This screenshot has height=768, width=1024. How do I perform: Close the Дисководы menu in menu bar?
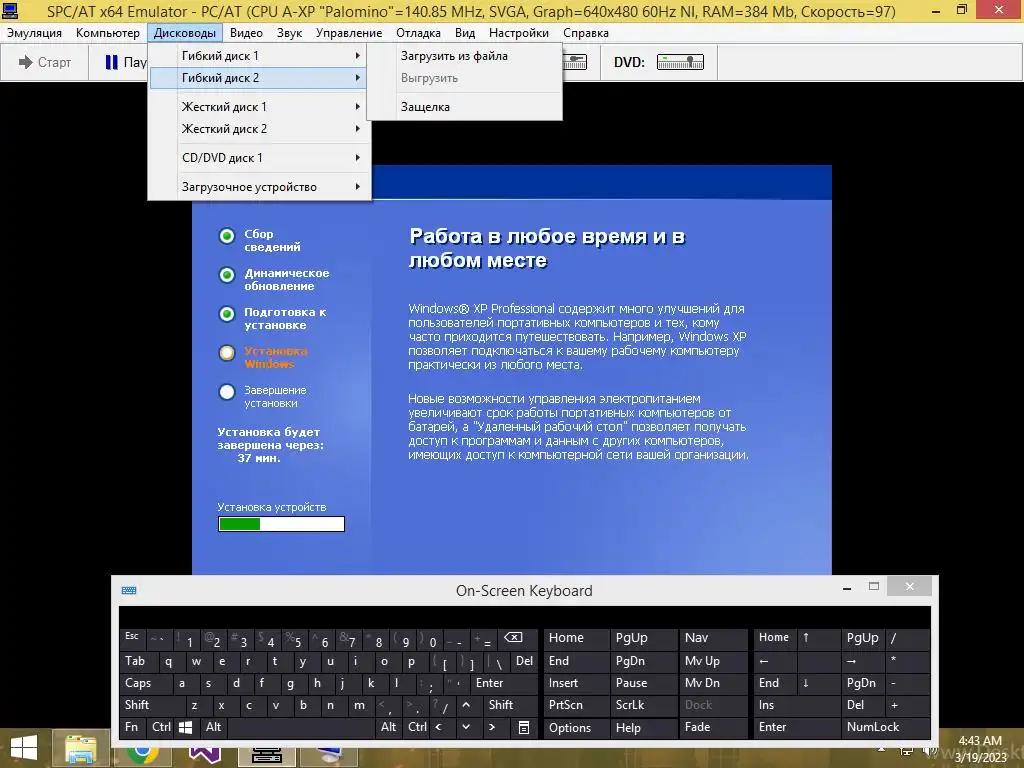(x=185, y=33)
